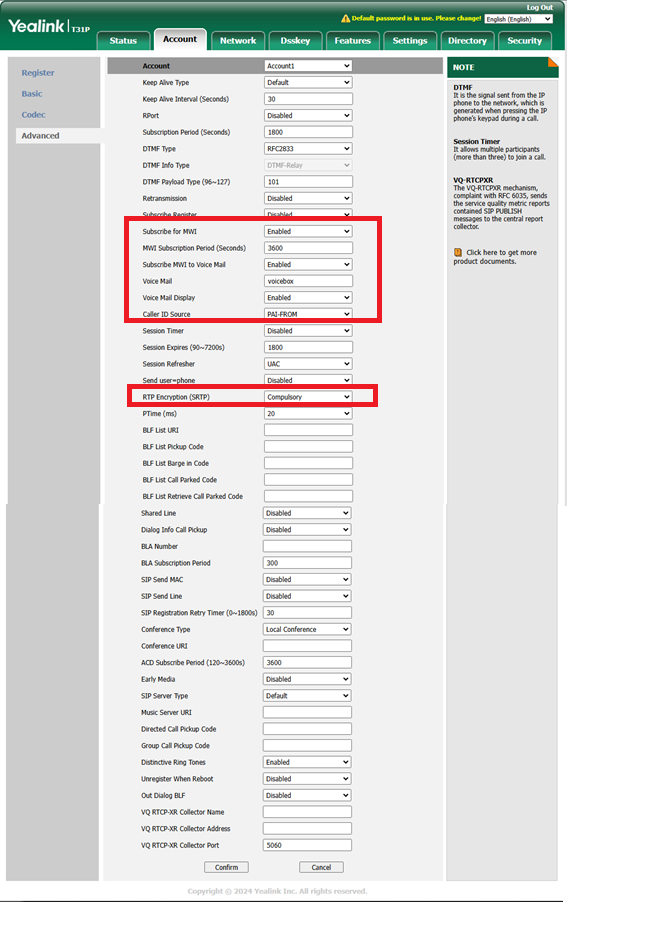
Task: Click the Conference URI field
Action: click(307, 646)
